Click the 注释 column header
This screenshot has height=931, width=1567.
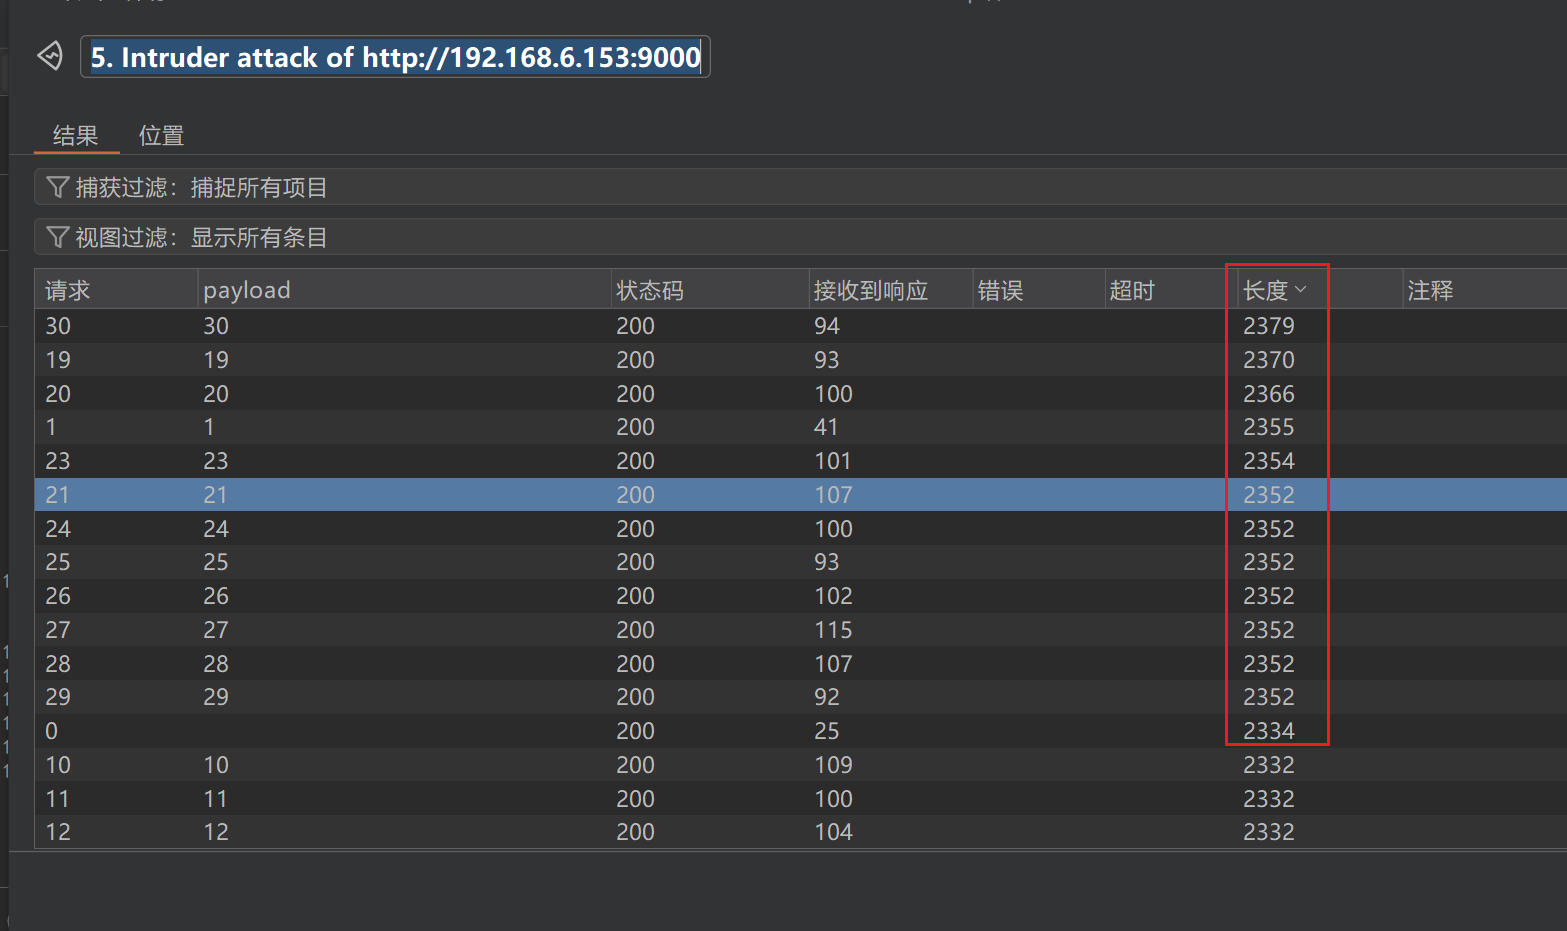pos(1430,291)
